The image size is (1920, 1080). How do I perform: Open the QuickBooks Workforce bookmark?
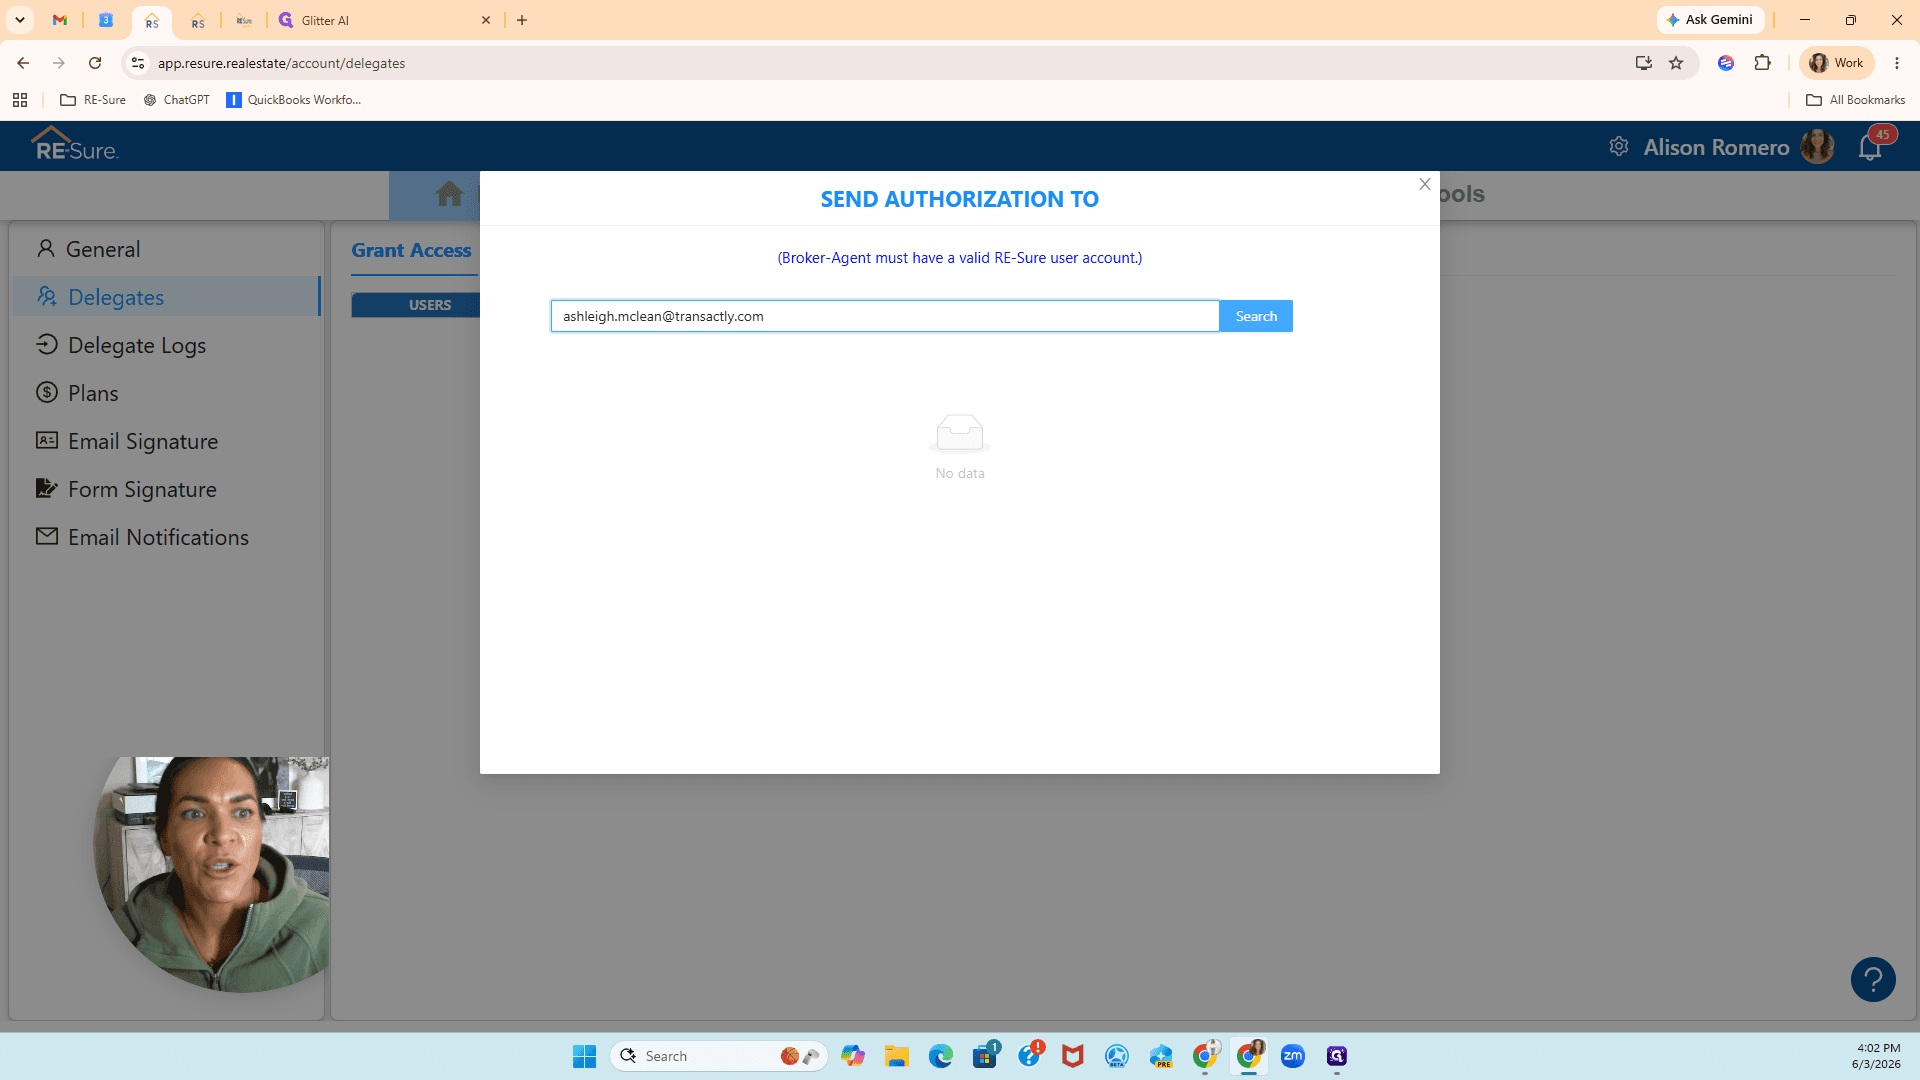coord(293,100)
